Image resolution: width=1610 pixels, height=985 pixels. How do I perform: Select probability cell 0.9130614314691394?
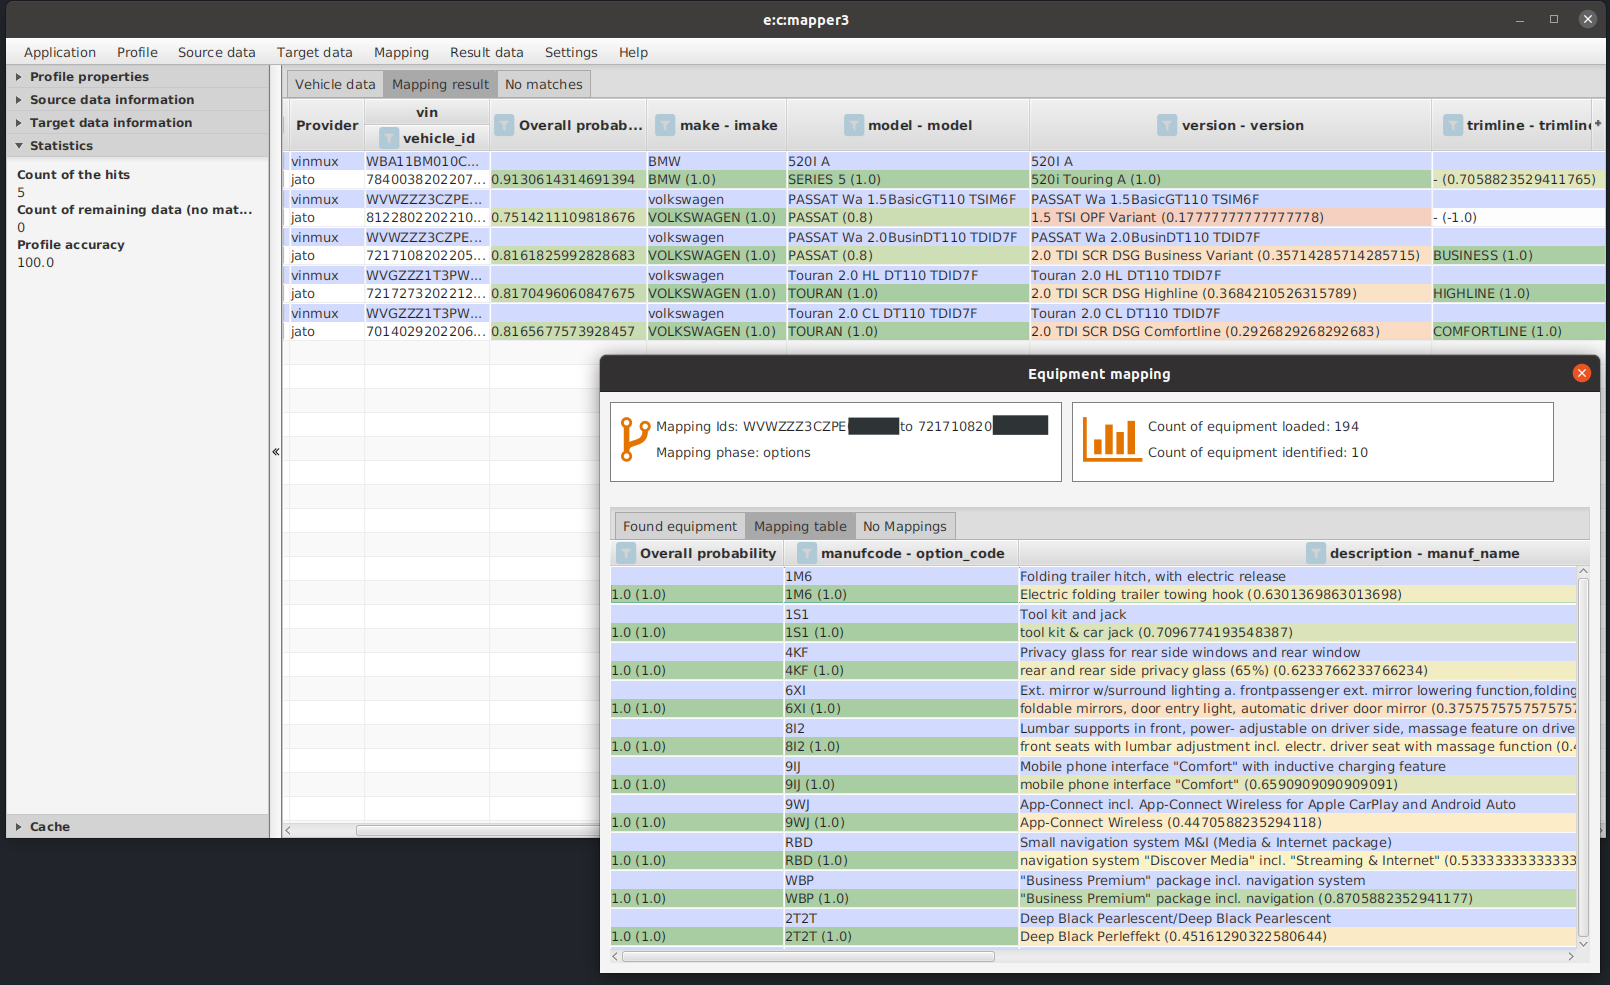[567, 180]
